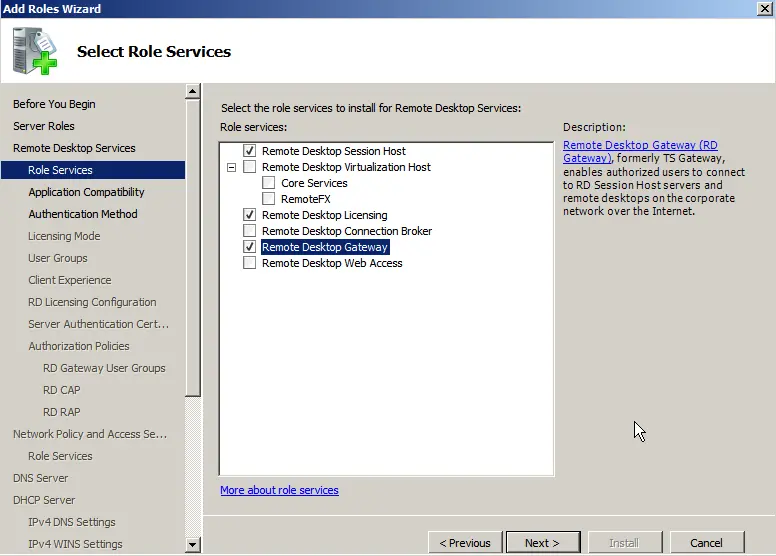Screen dimensions: 776x556
Task: Open the Authentication Method step
Action: pyautogui.click(x=83, y=214)
